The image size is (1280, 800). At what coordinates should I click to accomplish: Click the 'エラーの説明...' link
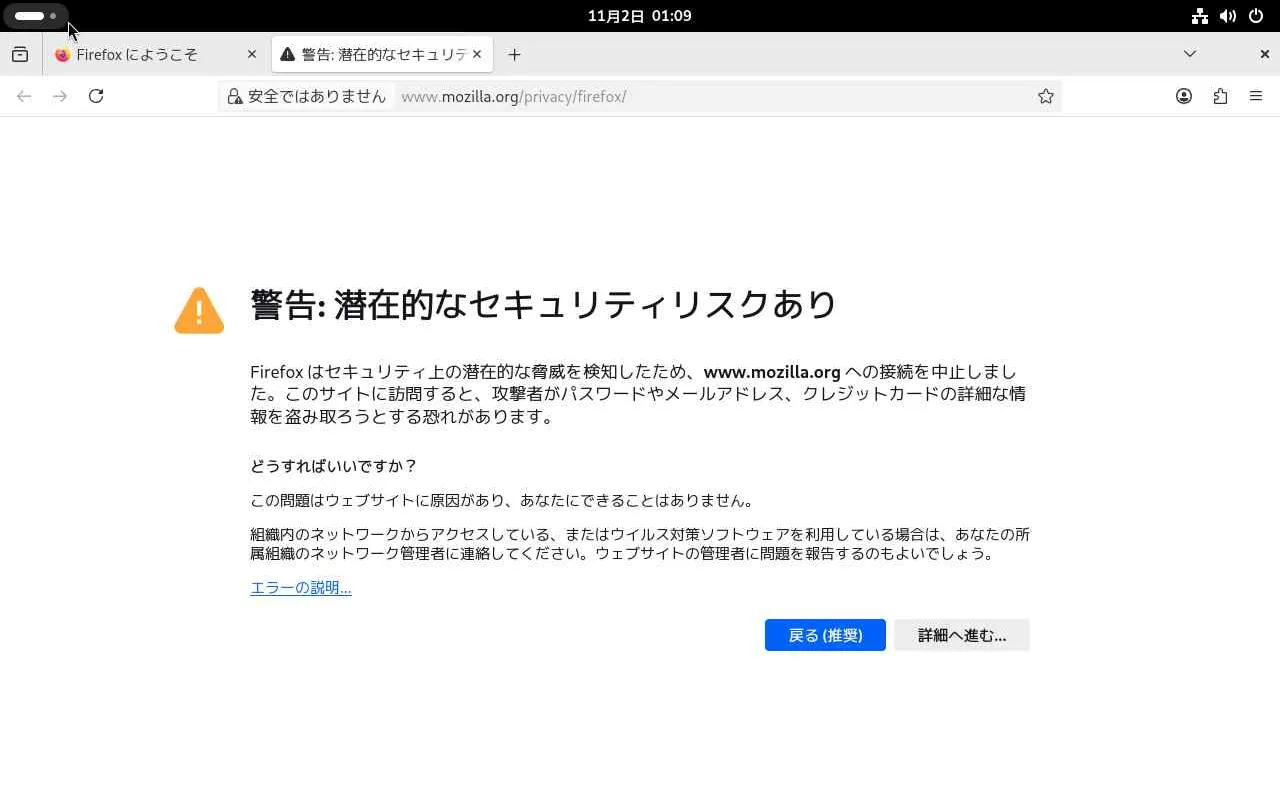tap(301, 587)
